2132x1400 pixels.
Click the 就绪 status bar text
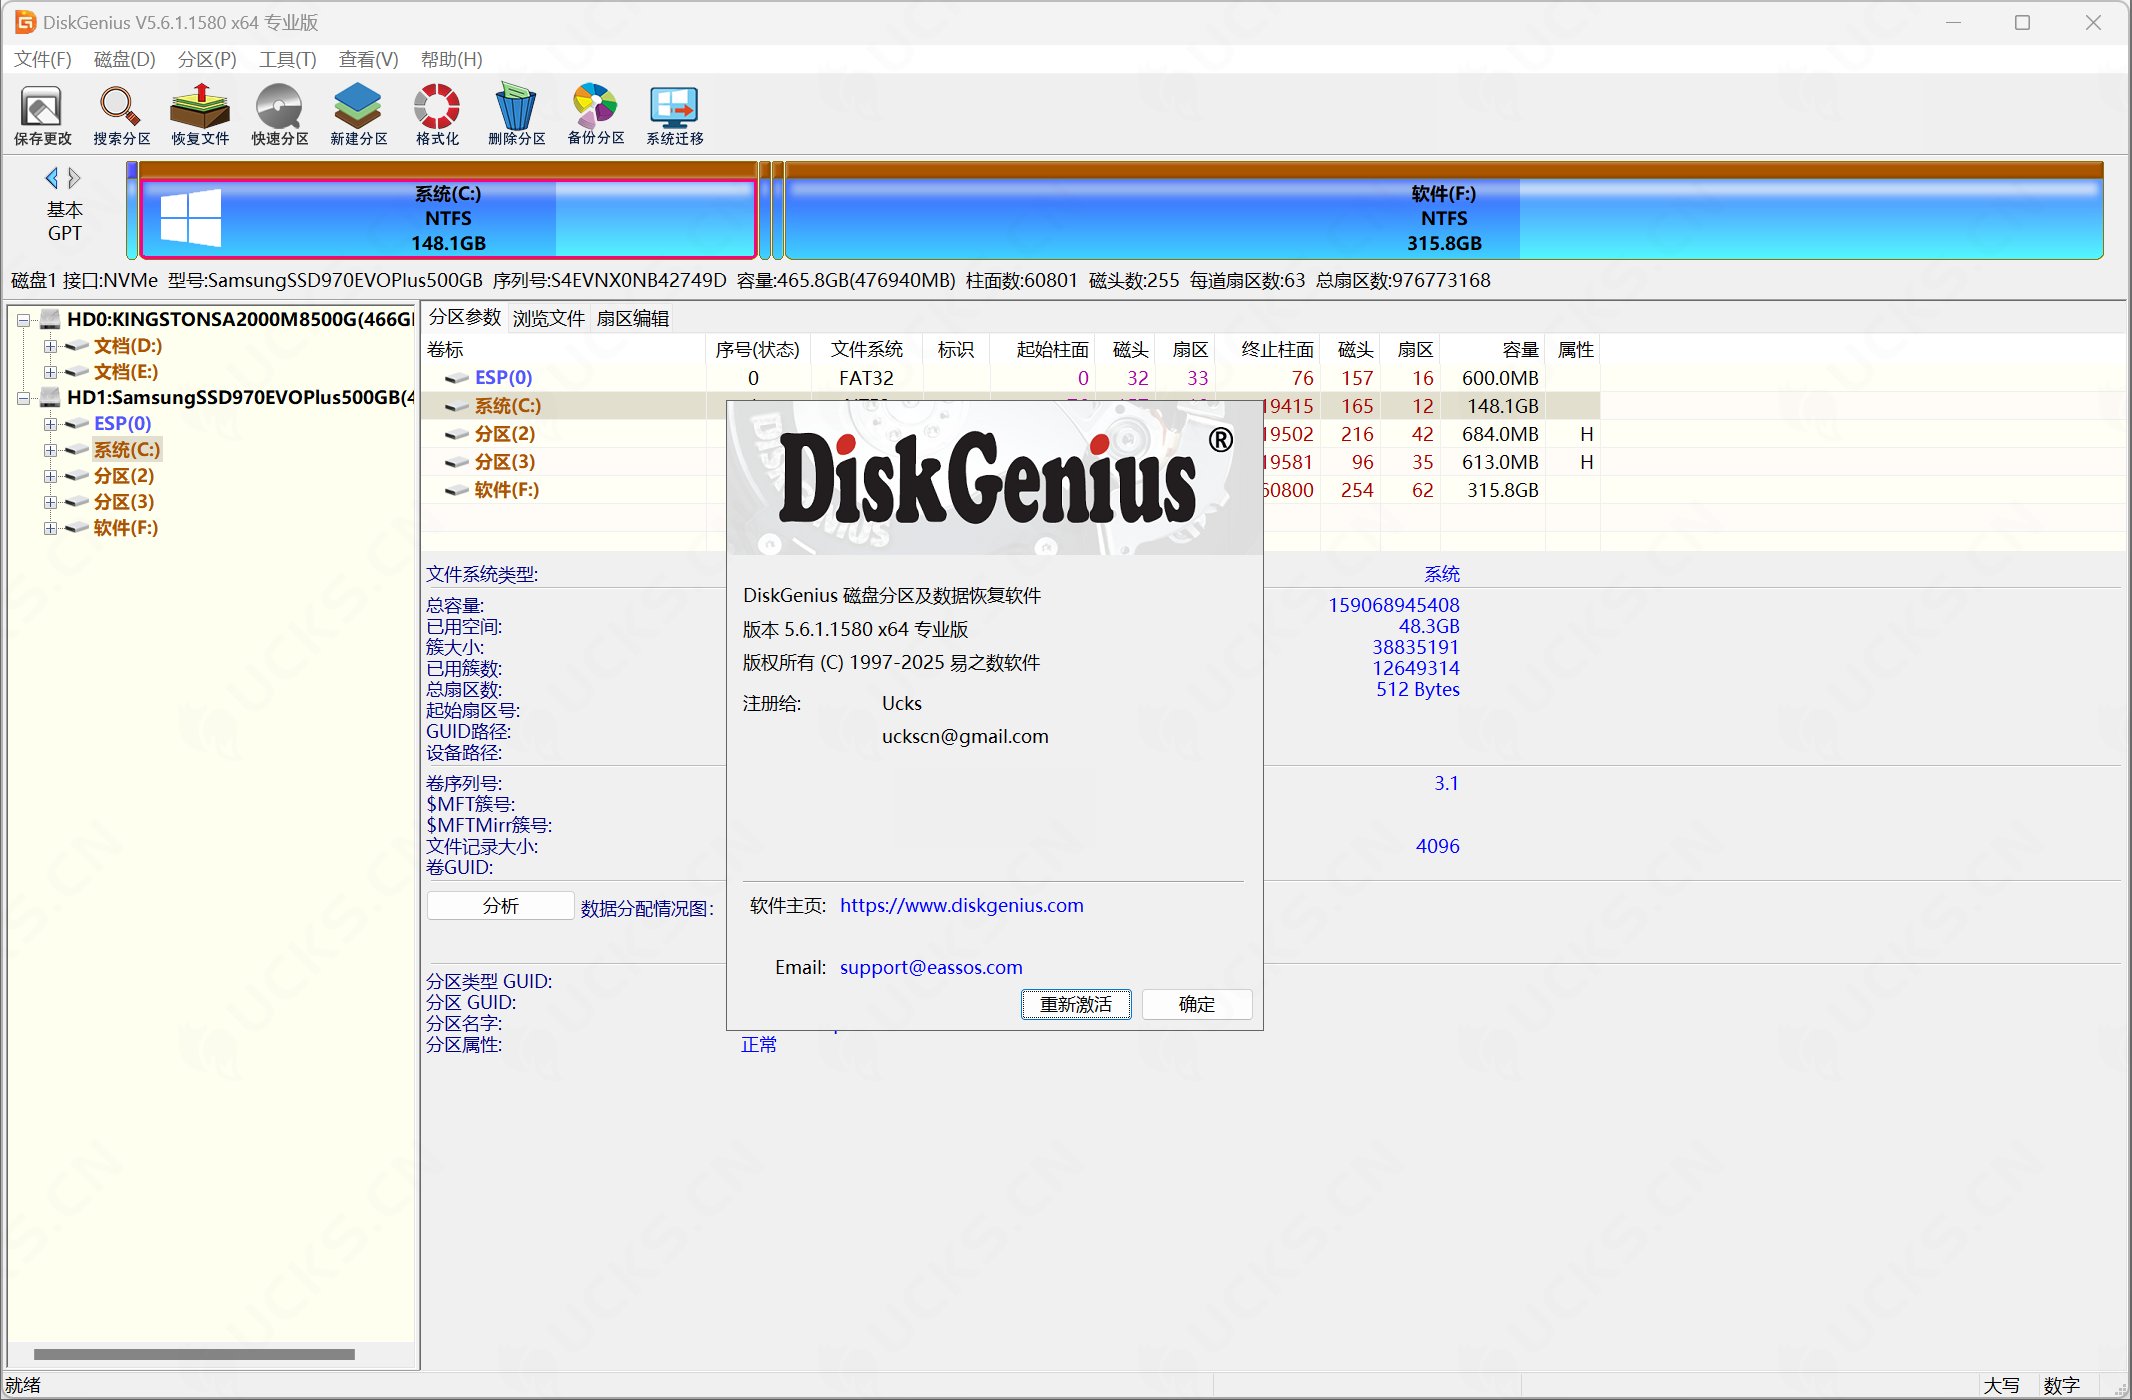click(23, 1385)
